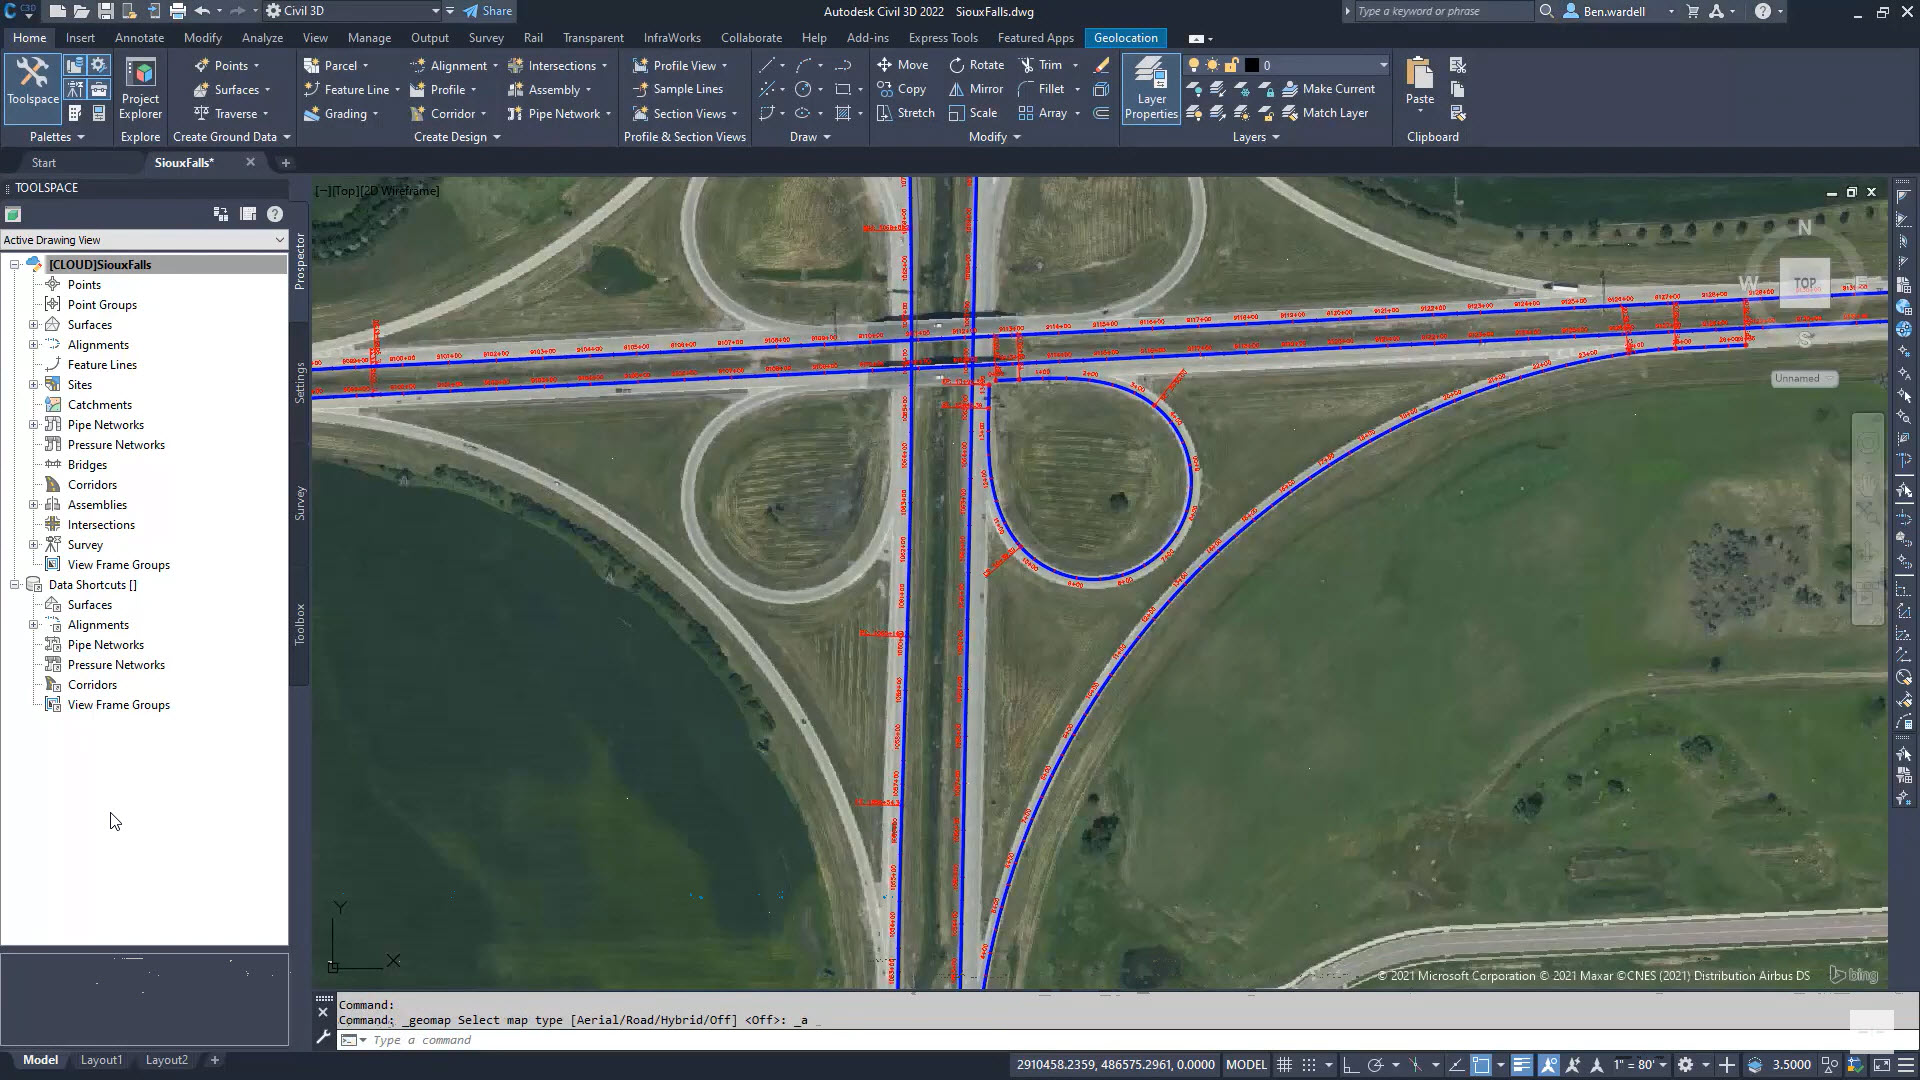Click the Paste clipboard icon

1418,80
